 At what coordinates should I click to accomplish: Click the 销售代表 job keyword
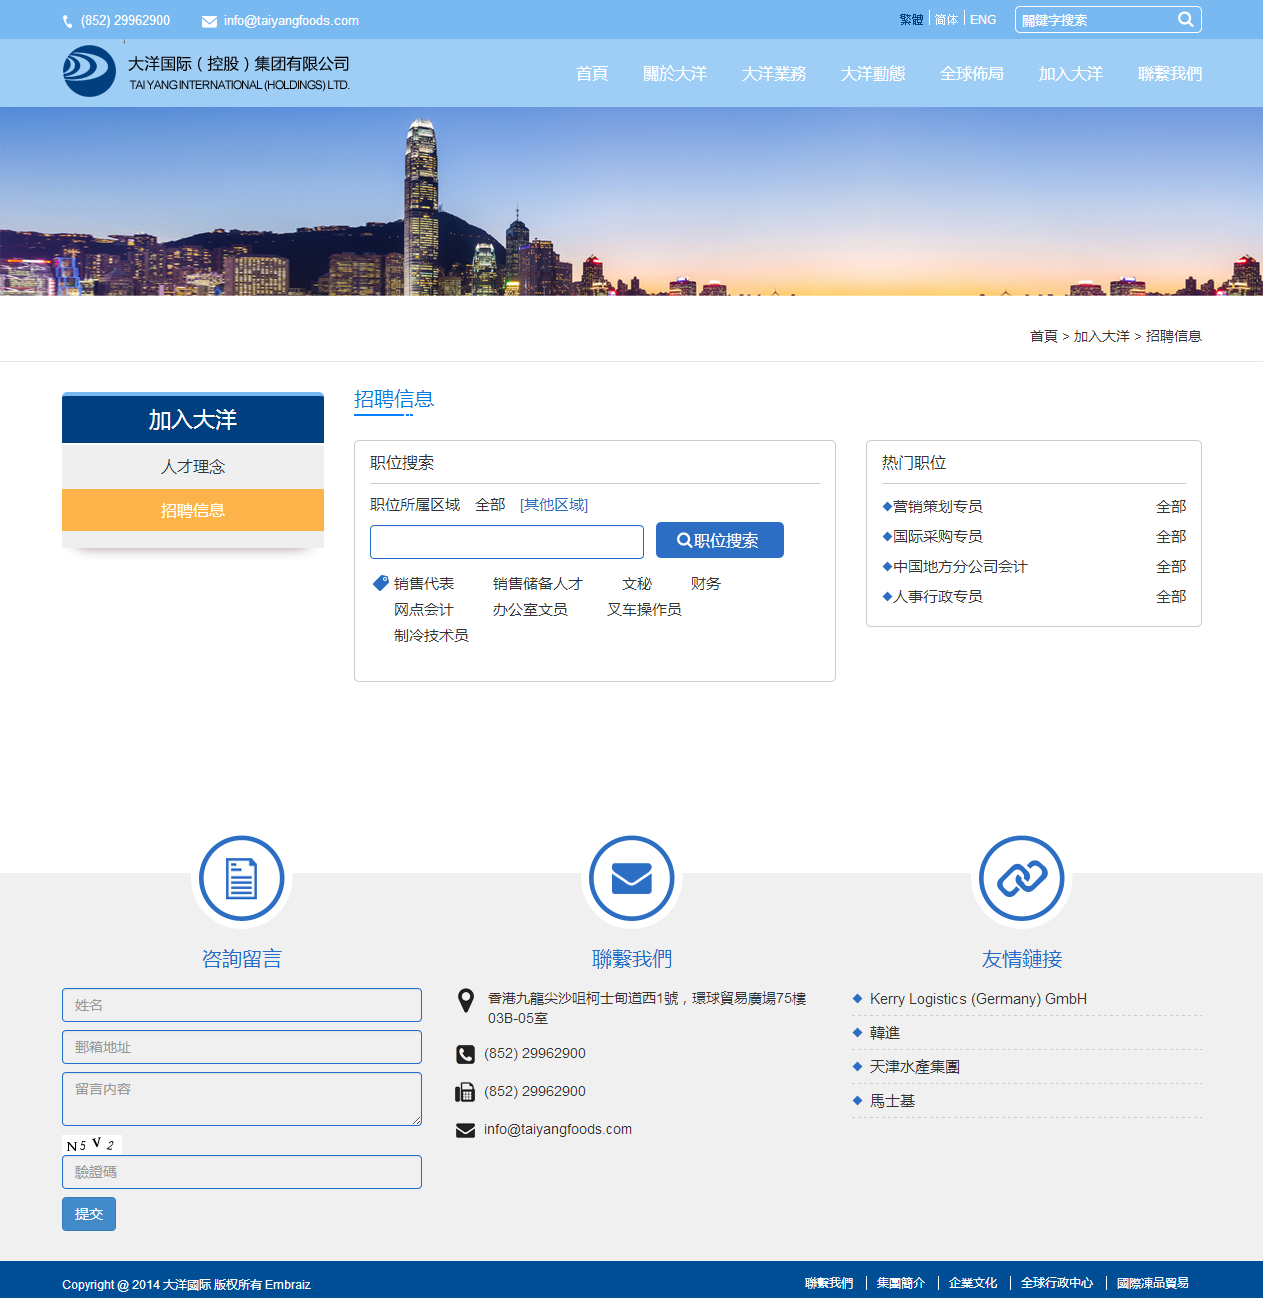coord(424,584)
